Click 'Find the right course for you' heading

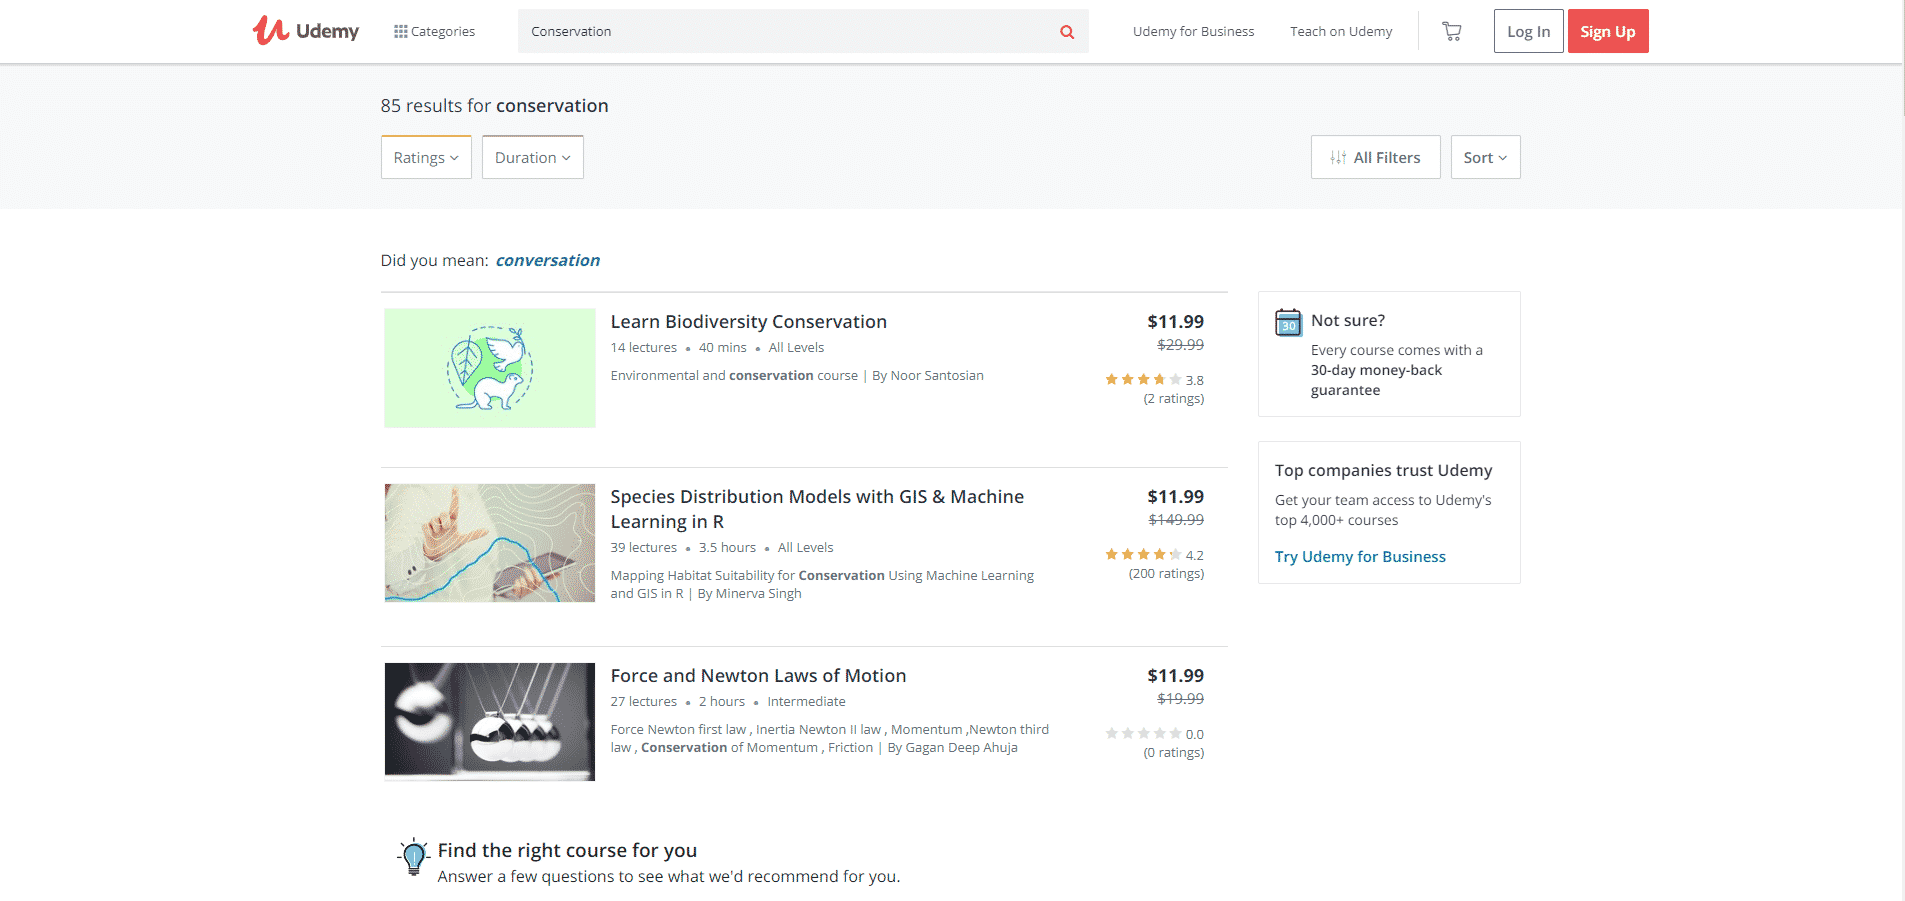[x=567, y=850]
